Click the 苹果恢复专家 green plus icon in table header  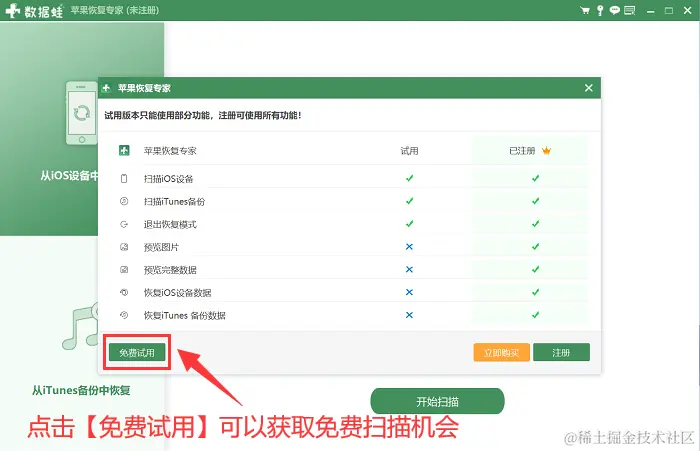(124, 150)
